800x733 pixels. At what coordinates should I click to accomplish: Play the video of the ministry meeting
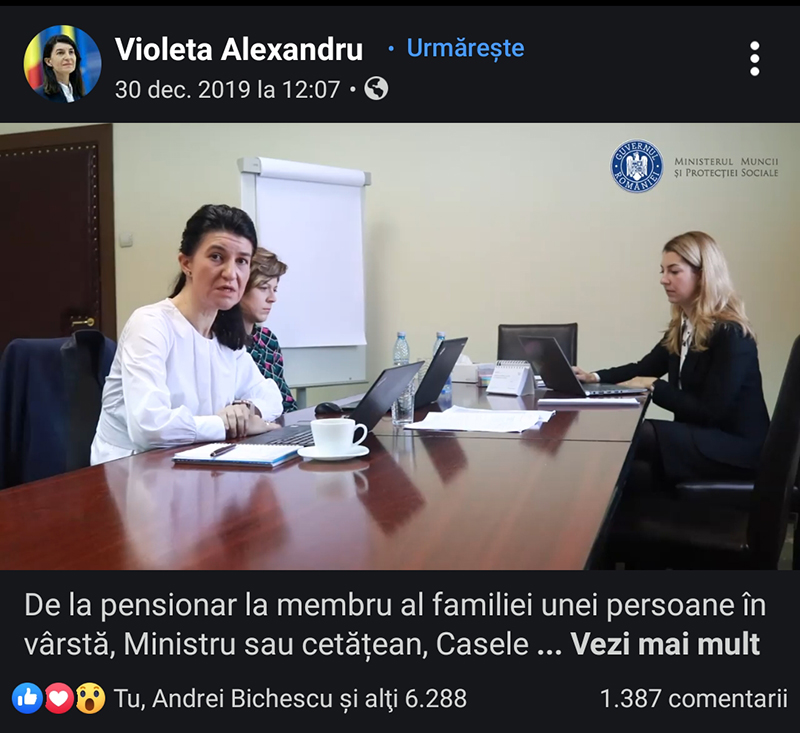click(400, 346)
